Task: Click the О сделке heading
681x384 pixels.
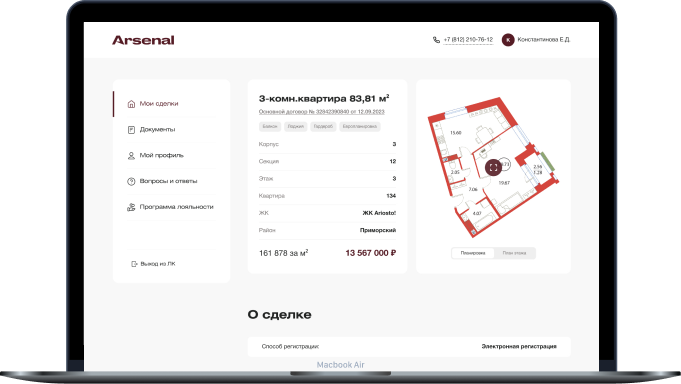Action: [x=279, y=314]
